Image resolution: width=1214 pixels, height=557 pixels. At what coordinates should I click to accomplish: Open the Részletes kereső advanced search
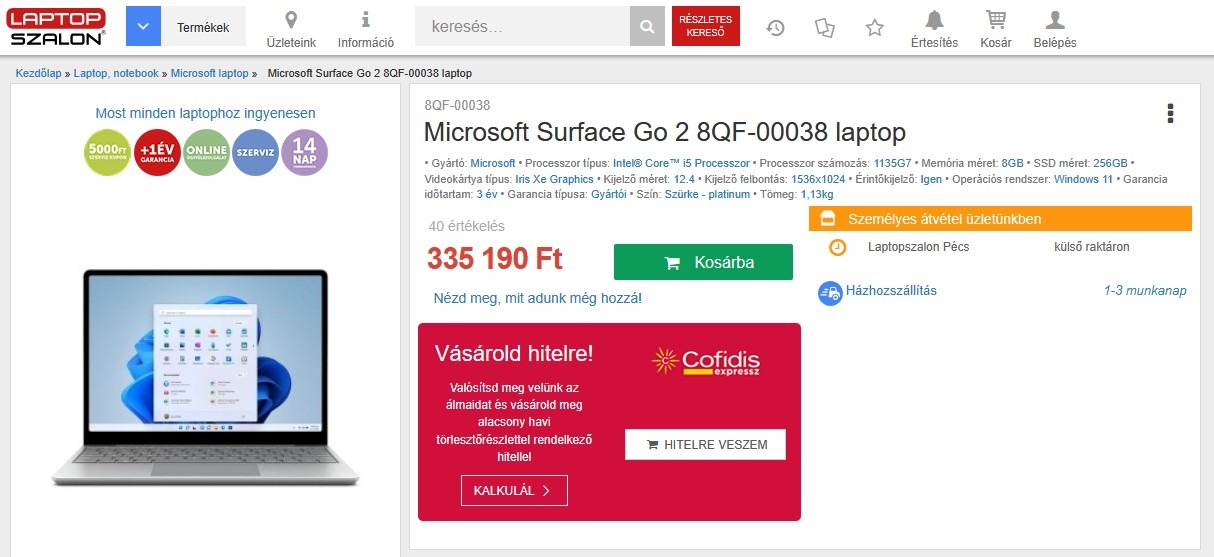[x=706, y=26]
